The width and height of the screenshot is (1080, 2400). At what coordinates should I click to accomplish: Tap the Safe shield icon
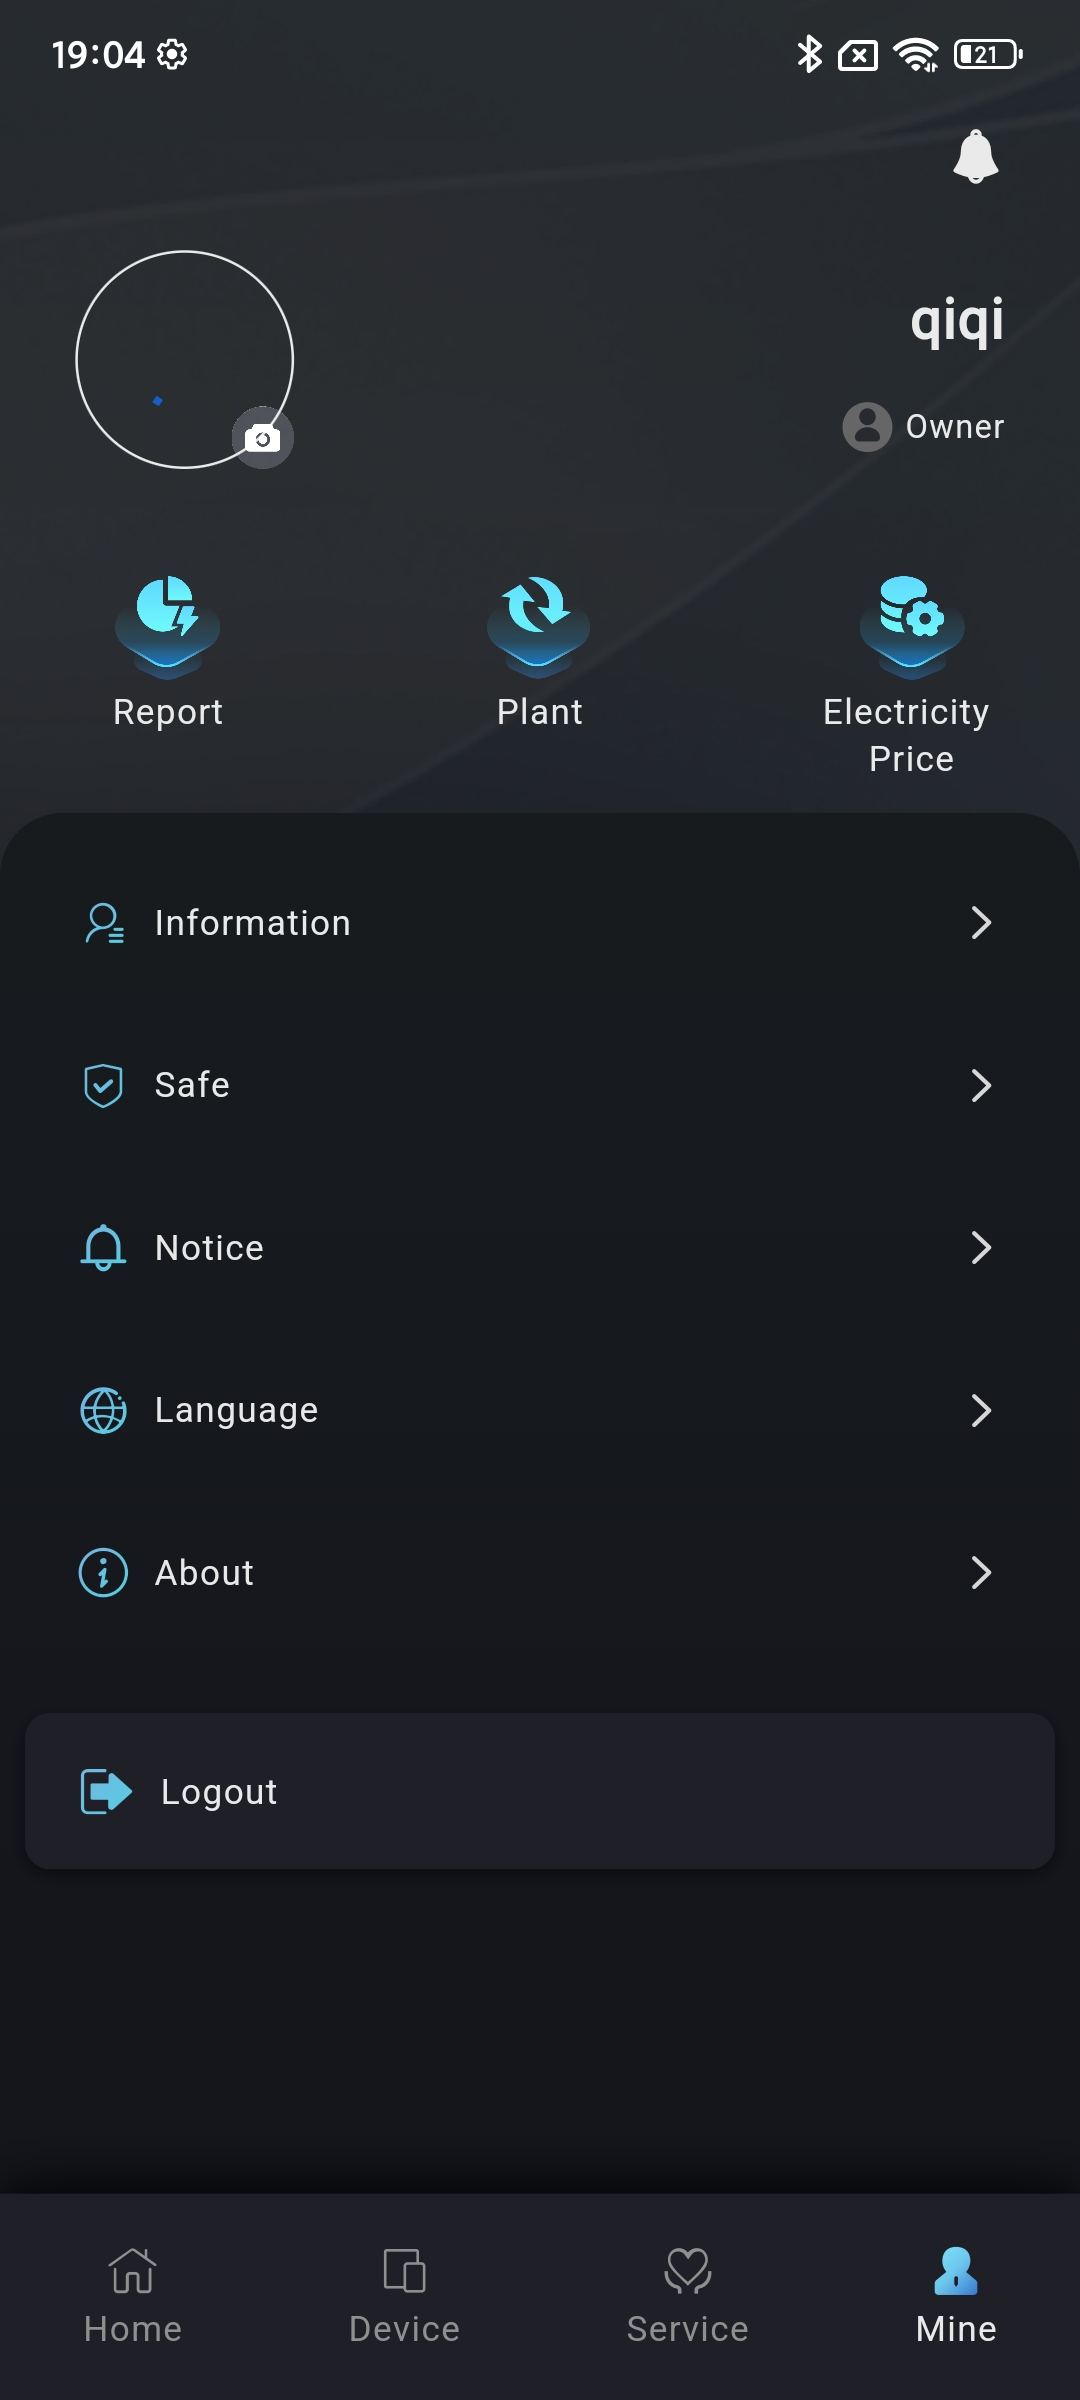(x=103, y=1085)
